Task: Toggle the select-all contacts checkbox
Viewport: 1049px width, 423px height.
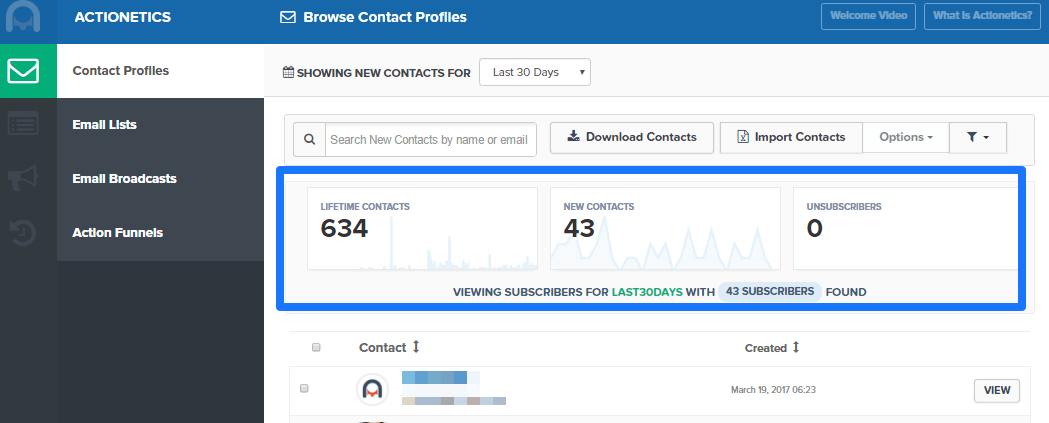Action: pyautogui.click(x=316, y=347)
